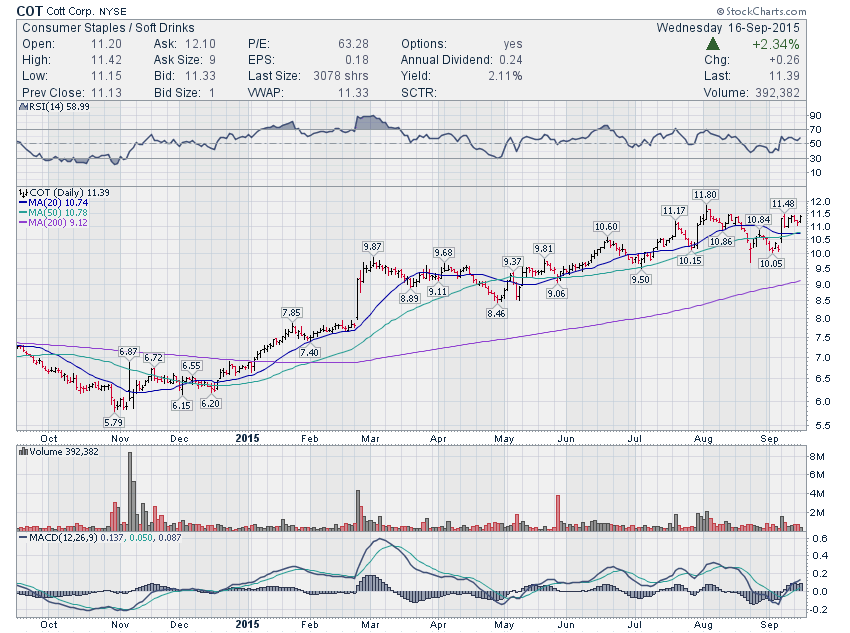Screen dimensions: 850x633
Task: Click the Low value '11.15'
Action: (x=106, y=76)
